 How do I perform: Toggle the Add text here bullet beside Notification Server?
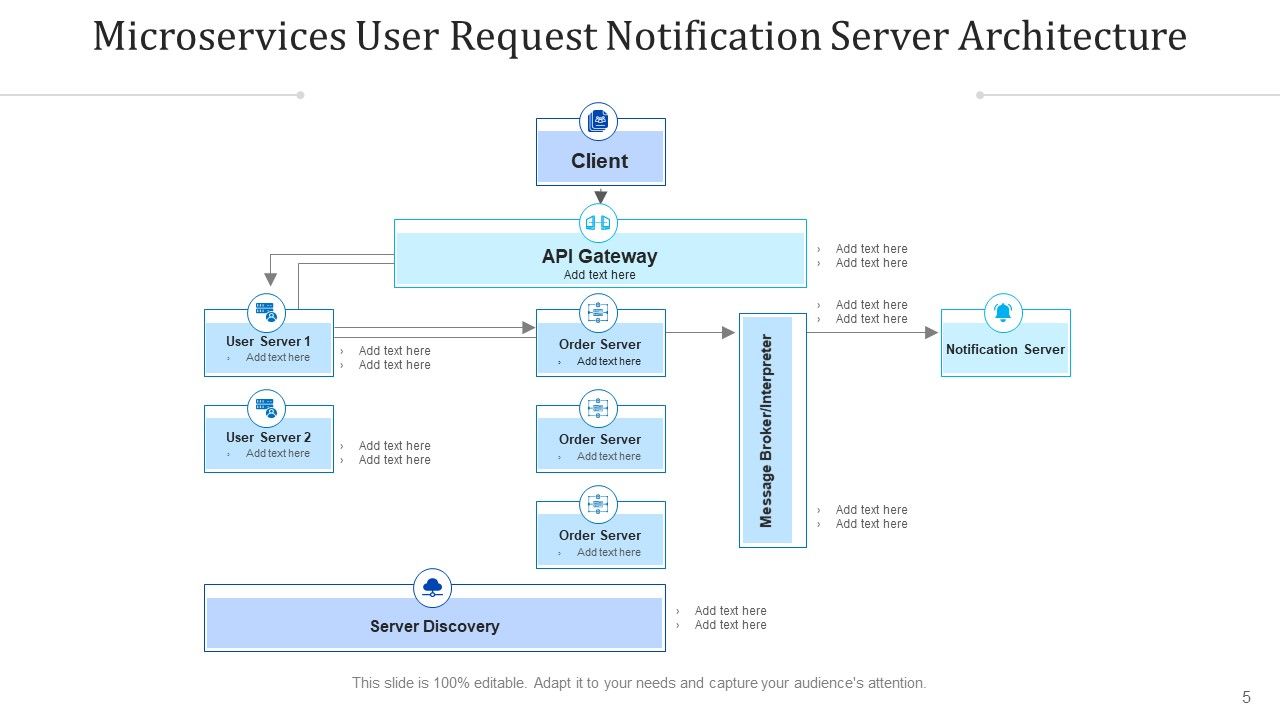pos(870,304)
